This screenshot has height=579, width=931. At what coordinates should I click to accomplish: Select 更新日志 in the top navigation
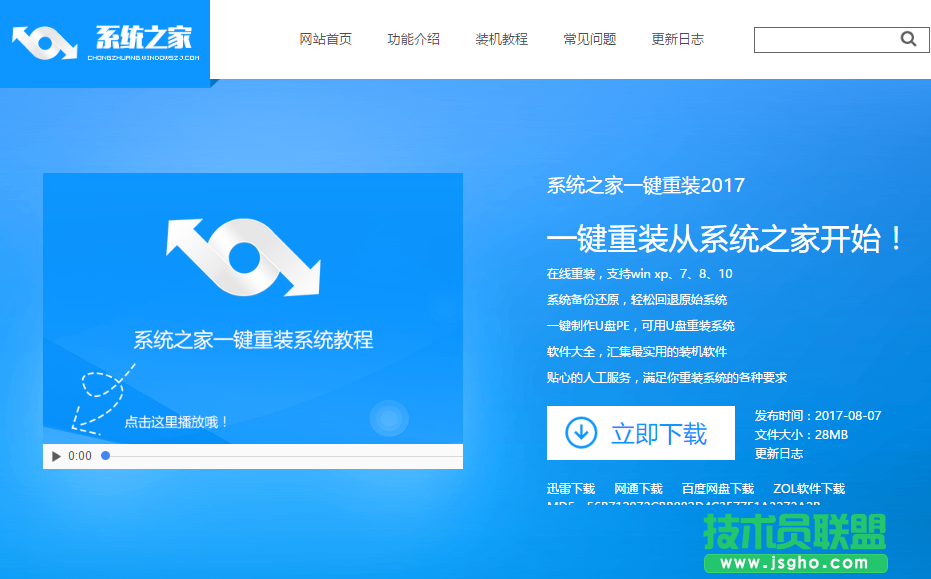pos(678,39)
